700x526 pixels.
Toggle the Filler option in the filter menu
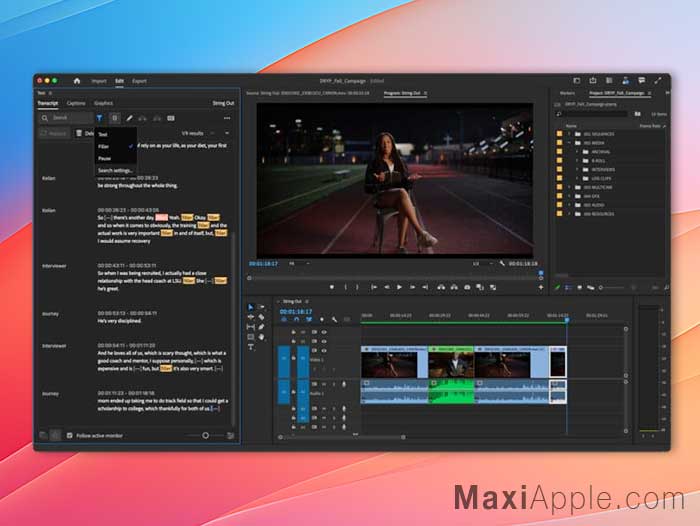[x=116, y=146]
